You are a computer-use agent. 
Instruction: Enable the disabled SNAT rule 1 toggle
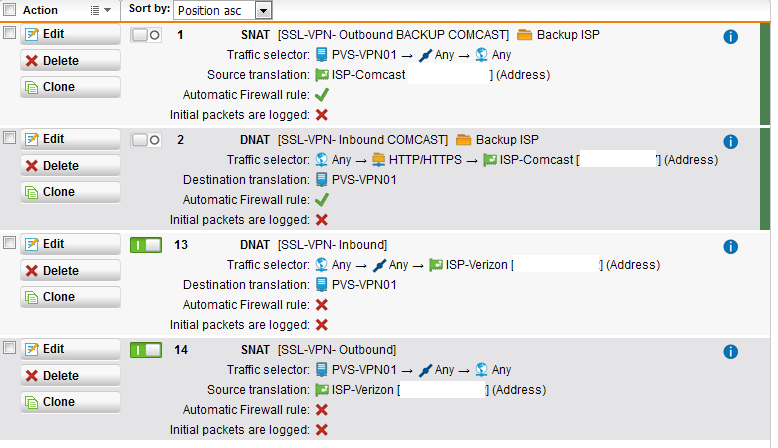click(146, 35)
